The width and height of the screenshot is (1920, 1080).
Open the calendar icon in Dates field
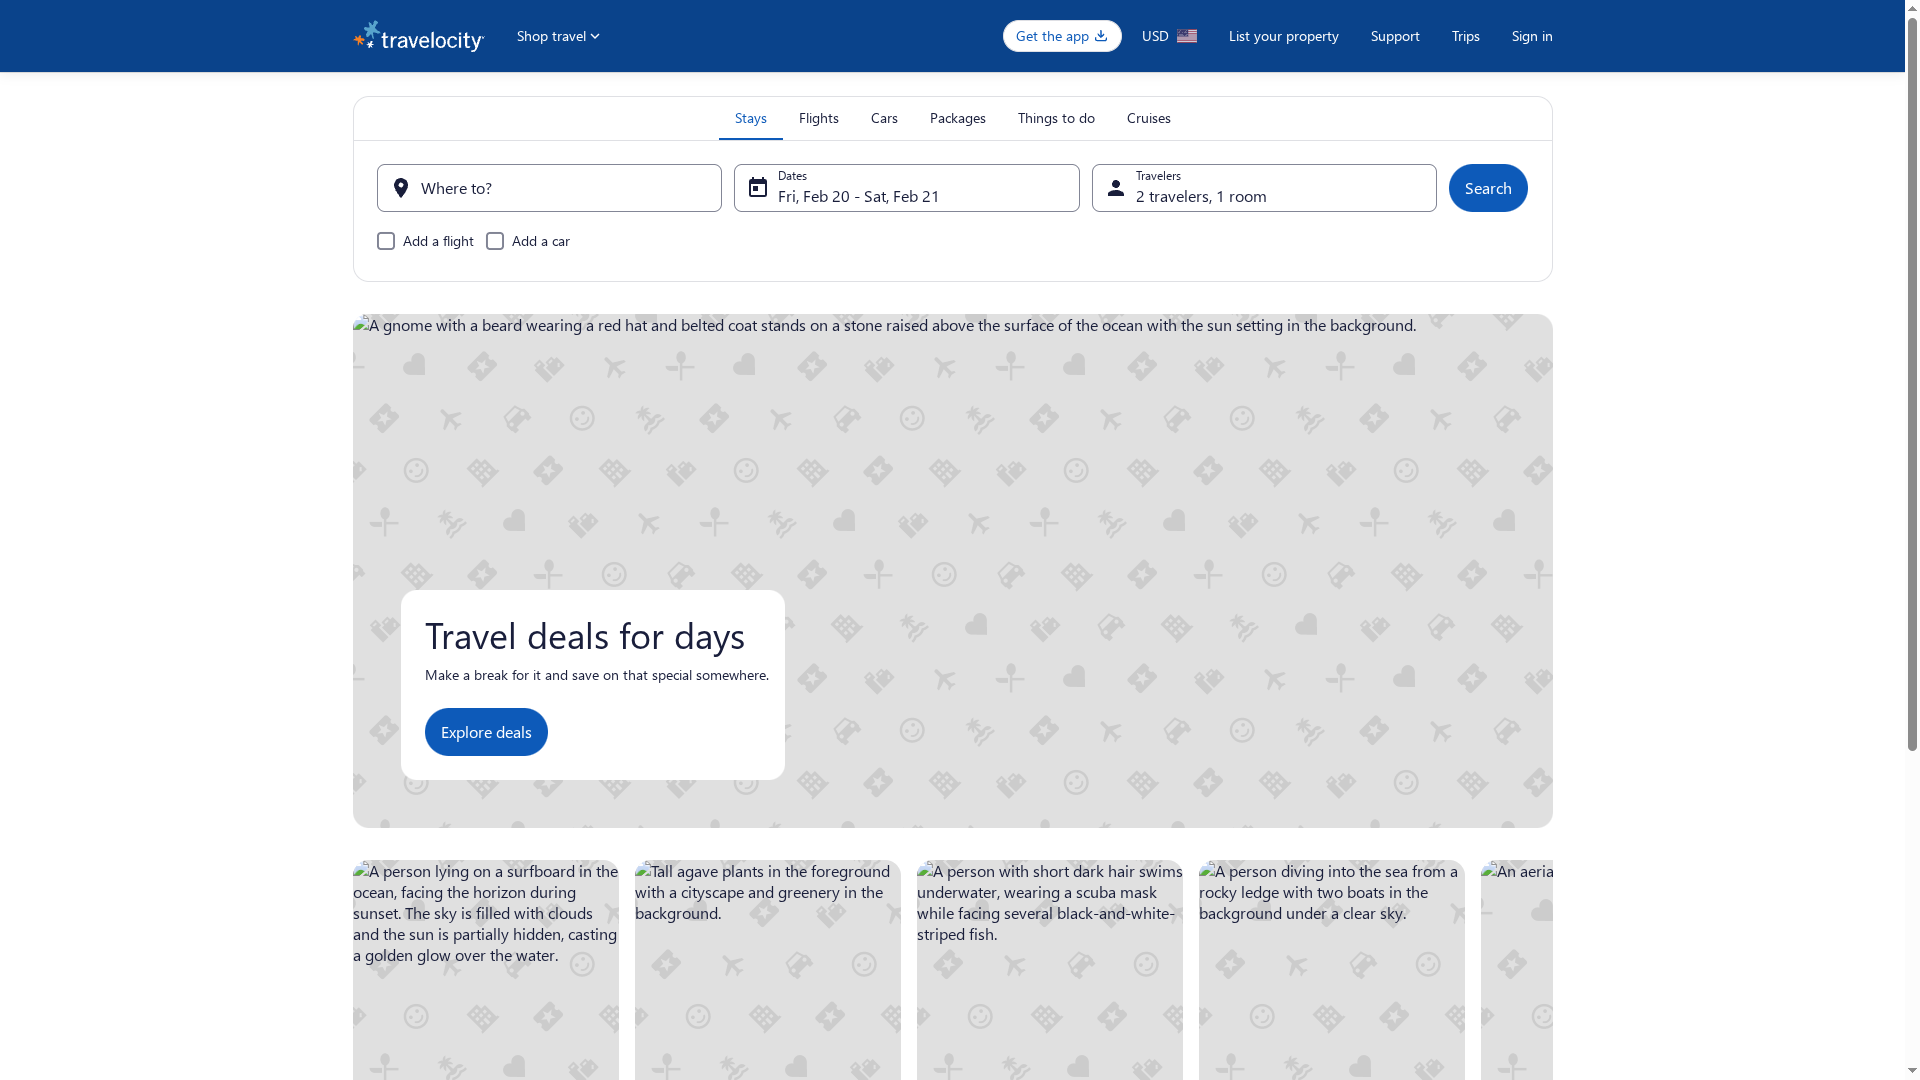coord(758,187)
